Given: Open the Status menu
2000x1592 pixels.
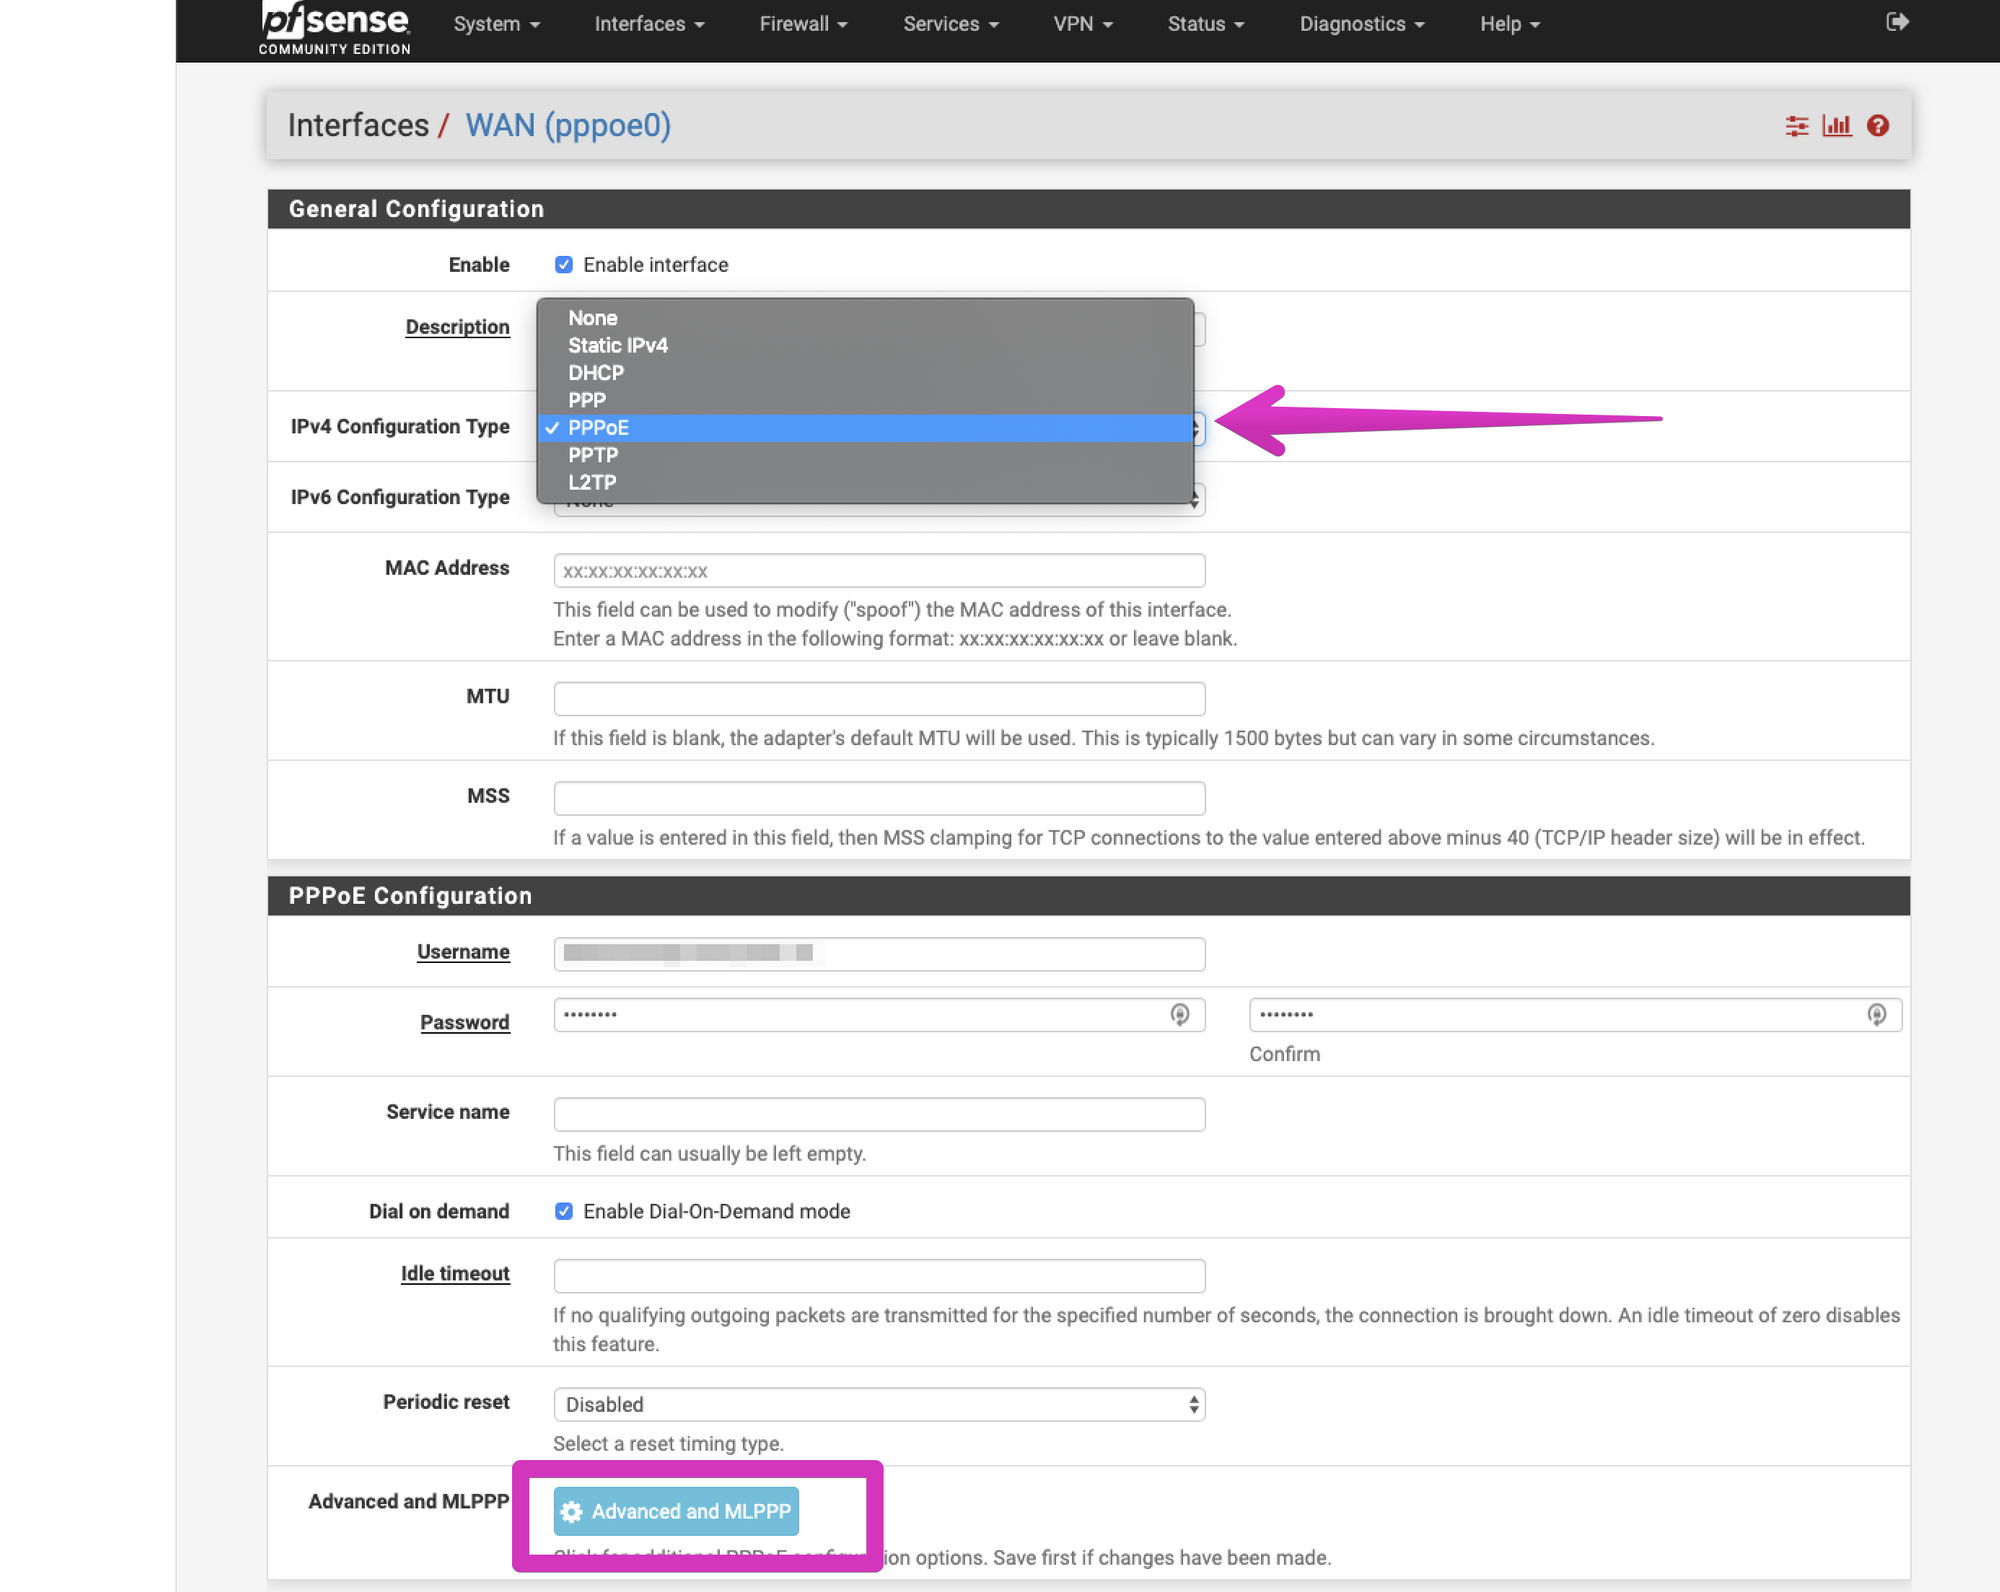Looking at the screenshot, I should pyautogui.click(x=1205, y=24).
